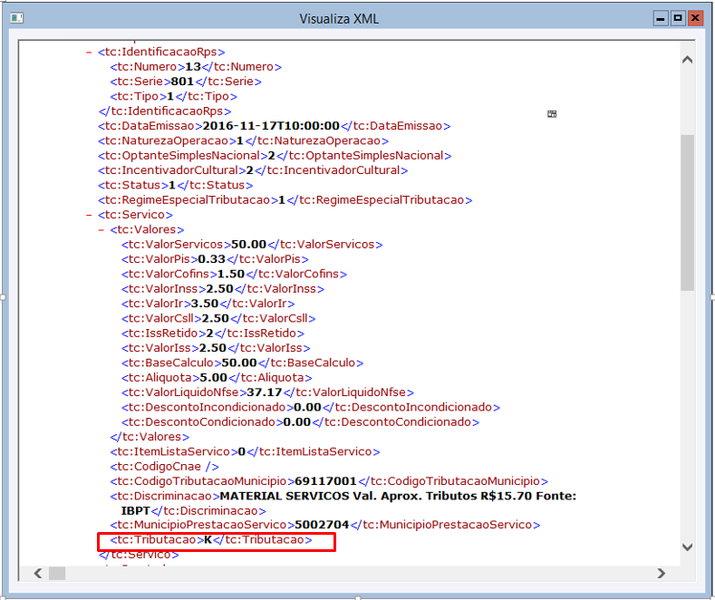The image size is (715, 600).
Task: Click the tc:Status opening tag
Action: (x=133, y=185)
